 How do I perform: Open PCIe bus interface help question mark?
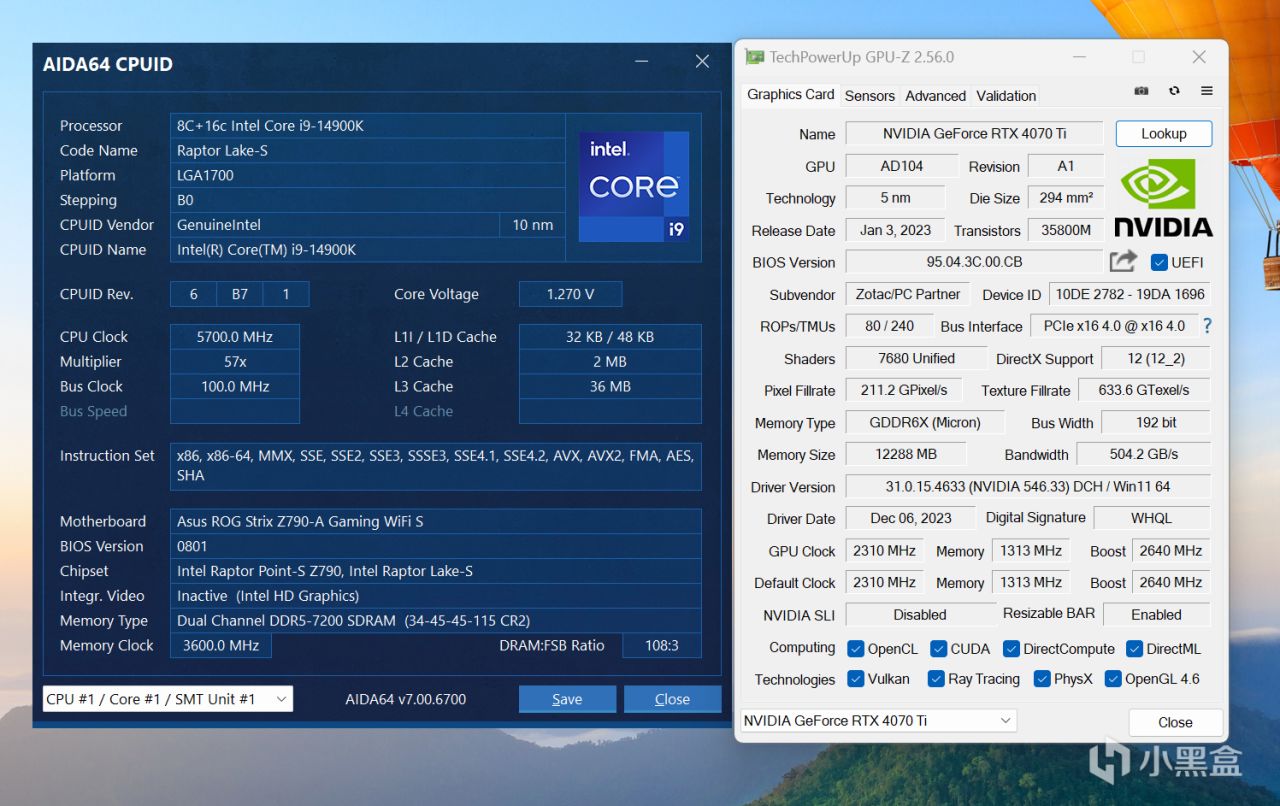pyautogui.click(x=1207, y=325)
